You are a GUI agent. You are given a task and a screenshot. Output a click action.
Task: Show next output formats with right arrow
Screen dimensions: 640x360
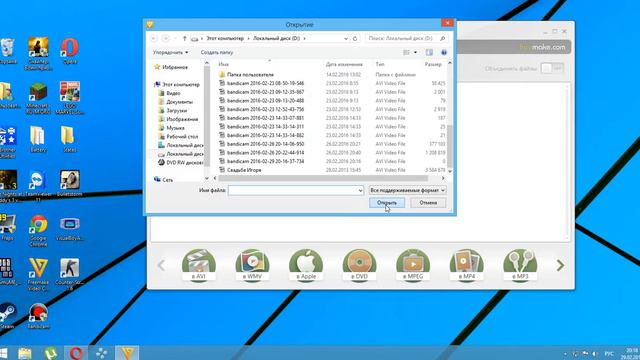click(x=560, y=265)
